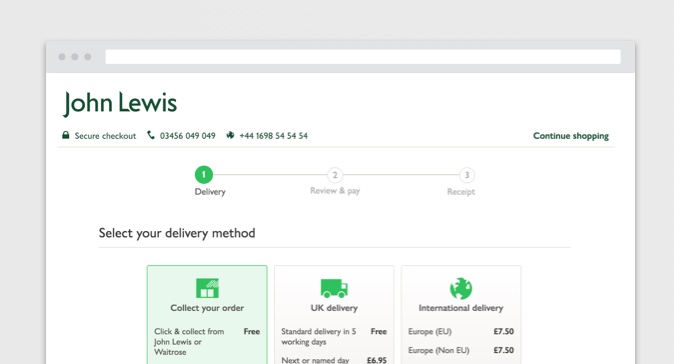The image size is (674, 364).
Task: Click the £7.50 price for Europe (EU)
Action: point(503,331)
